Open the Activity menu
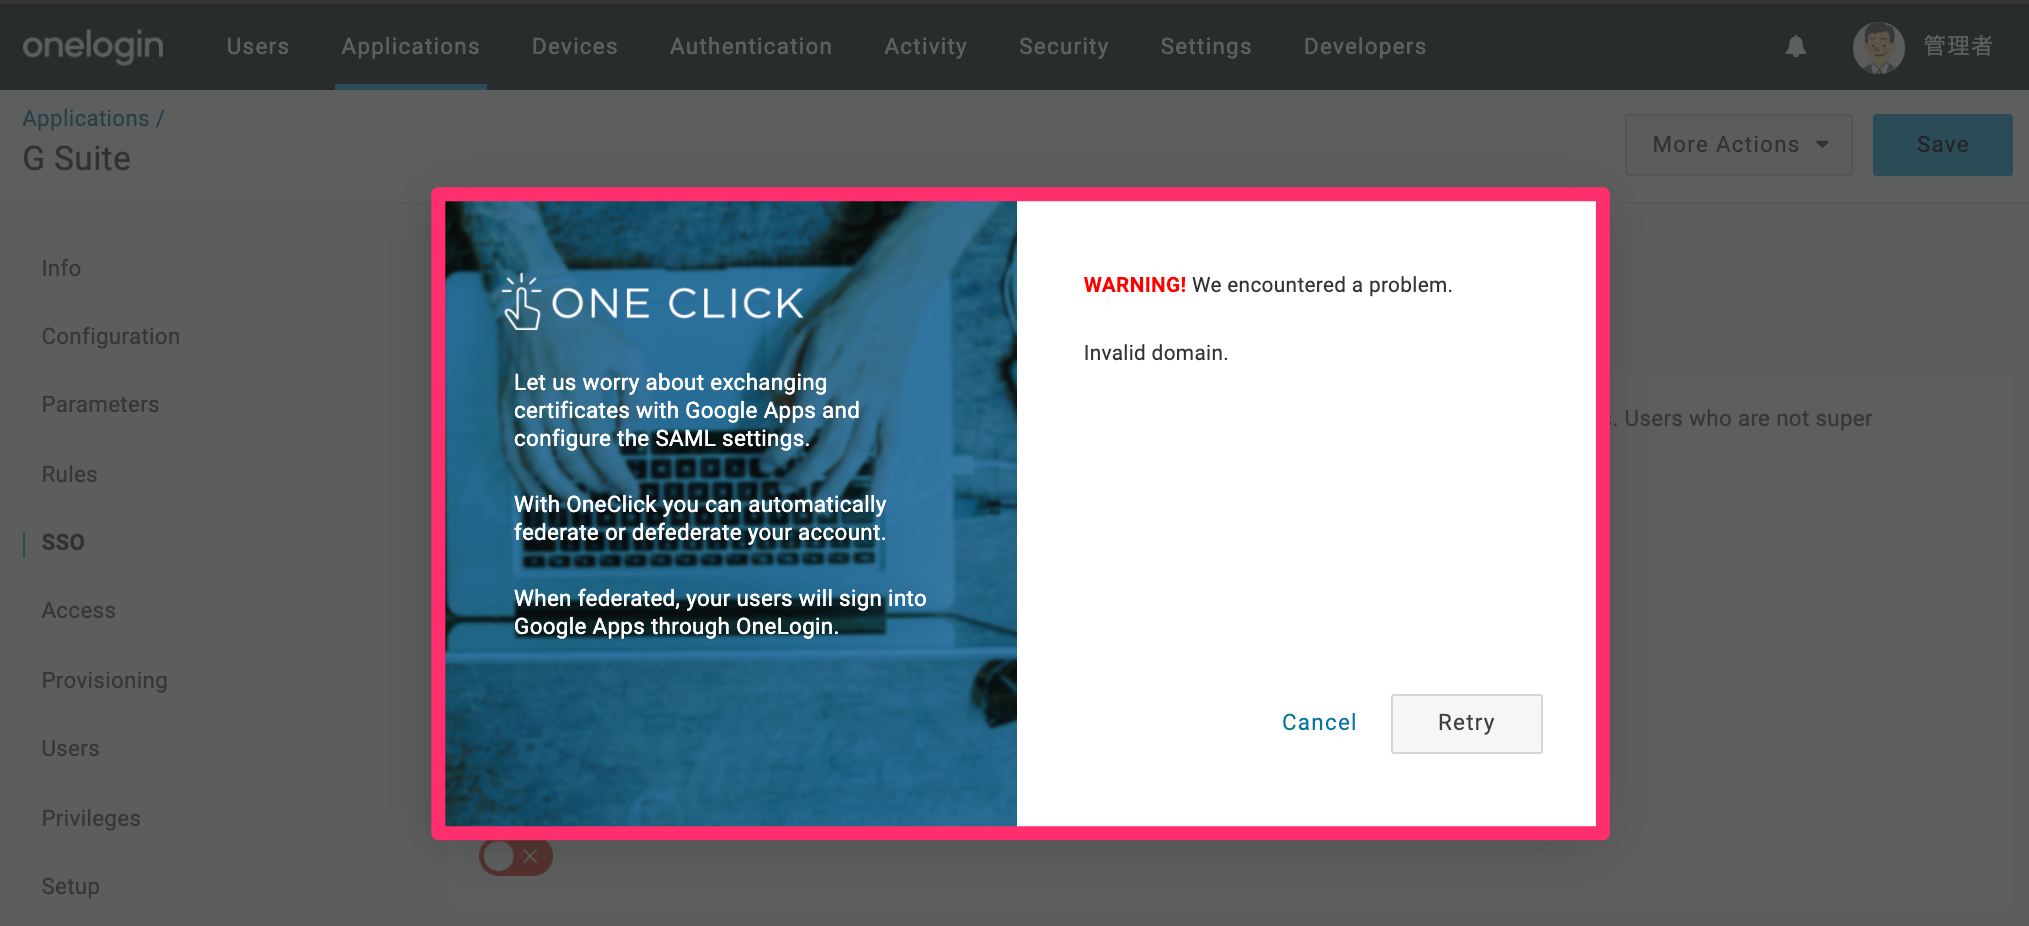 tap(926, 46)
